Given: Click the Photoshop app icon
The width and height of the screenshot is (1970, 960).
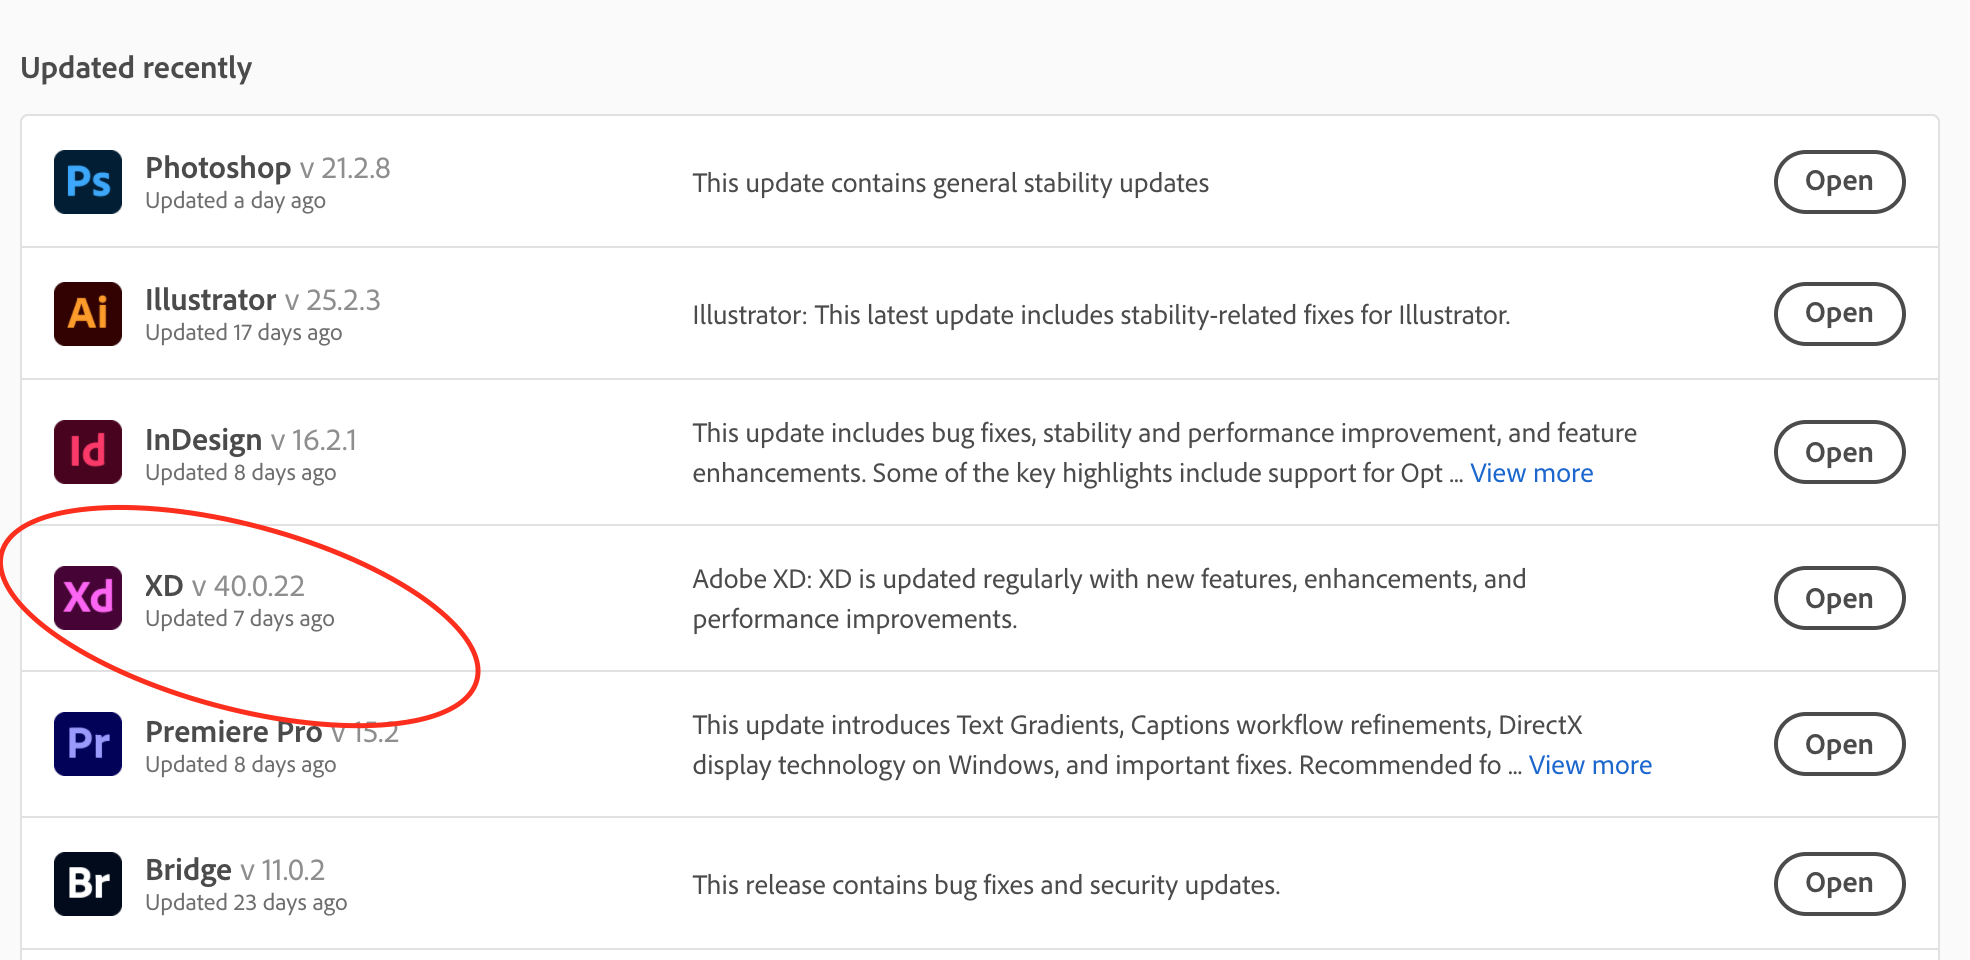Looking at the screenshot, I should 88,182.
